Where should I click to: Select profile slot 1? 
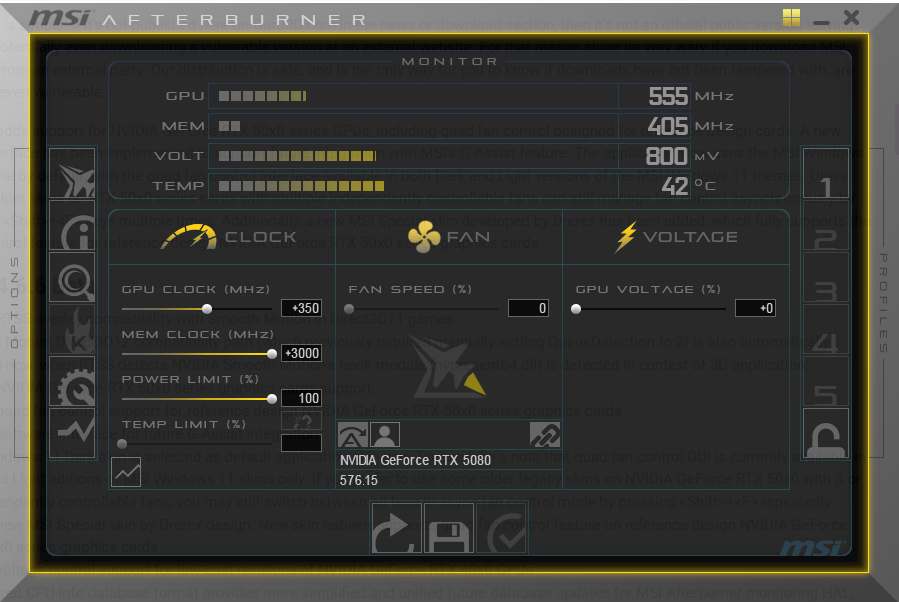[826, 173]
